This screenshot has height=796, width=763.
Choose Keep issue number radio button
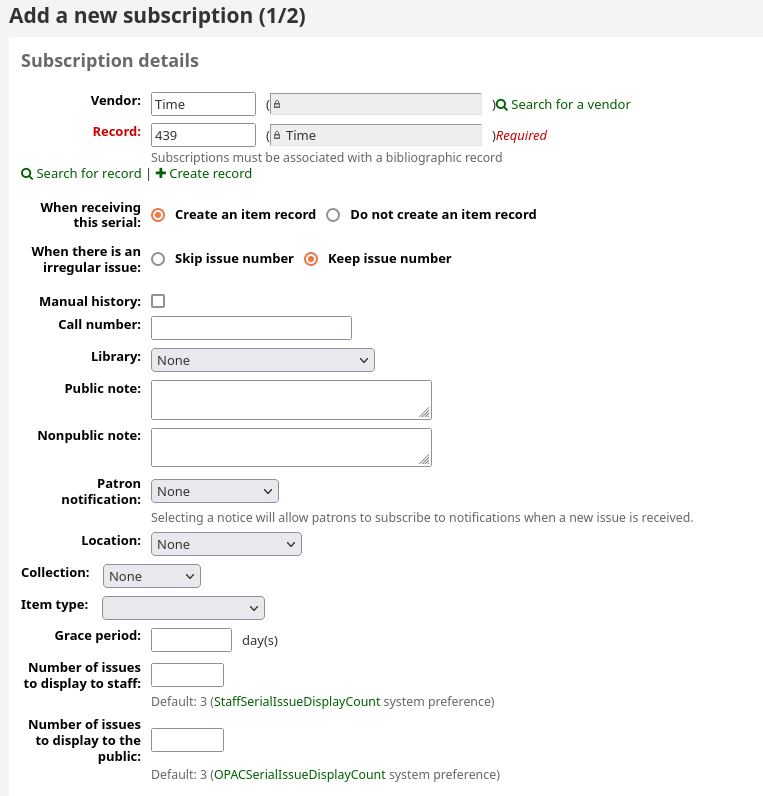(x=311, y=259)
